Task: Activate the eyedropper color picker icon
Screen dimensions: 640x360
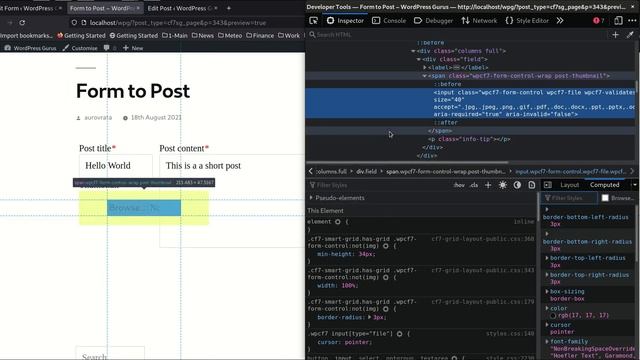Action: [630, 35]
